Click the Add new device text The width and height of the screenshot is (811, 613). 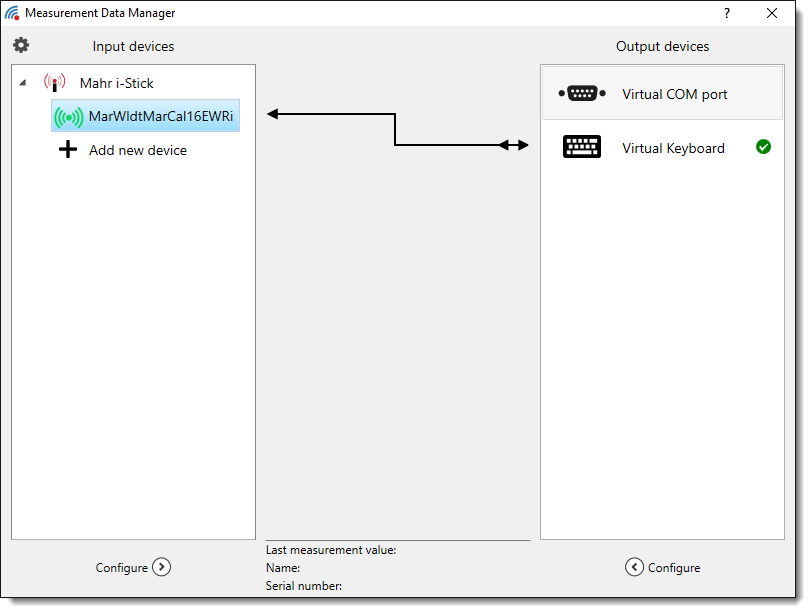pos(138,150)
